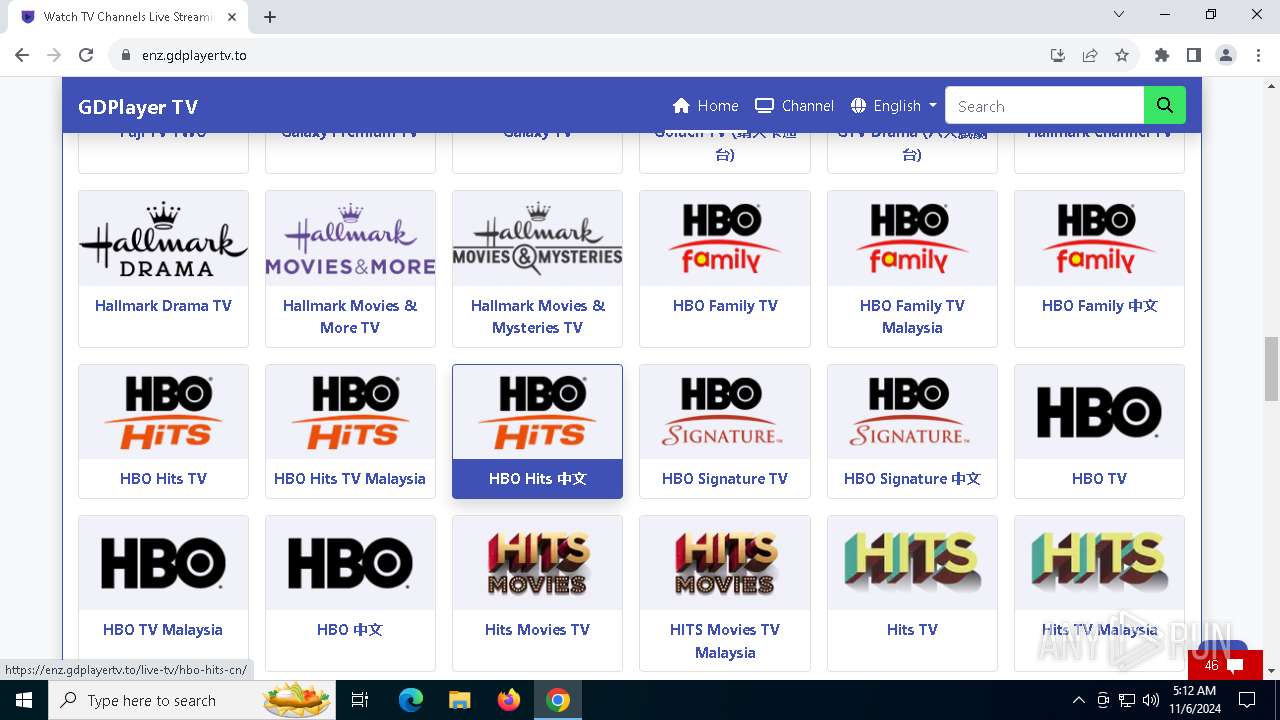
Task: Focus the site Search input field
Action: [1044, 106]
